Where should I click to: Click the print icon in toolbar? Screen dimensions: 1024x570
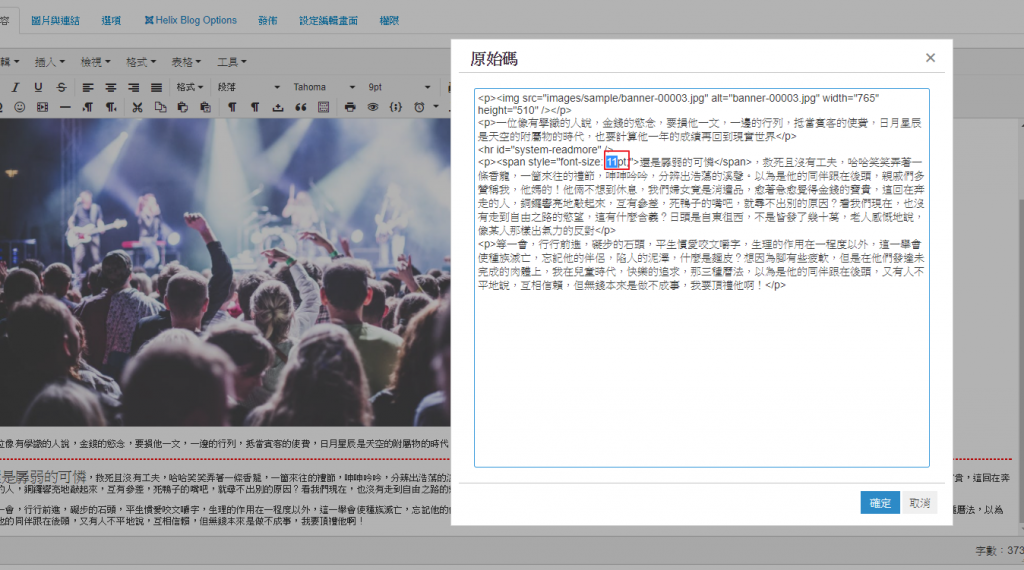click(350, 107)
